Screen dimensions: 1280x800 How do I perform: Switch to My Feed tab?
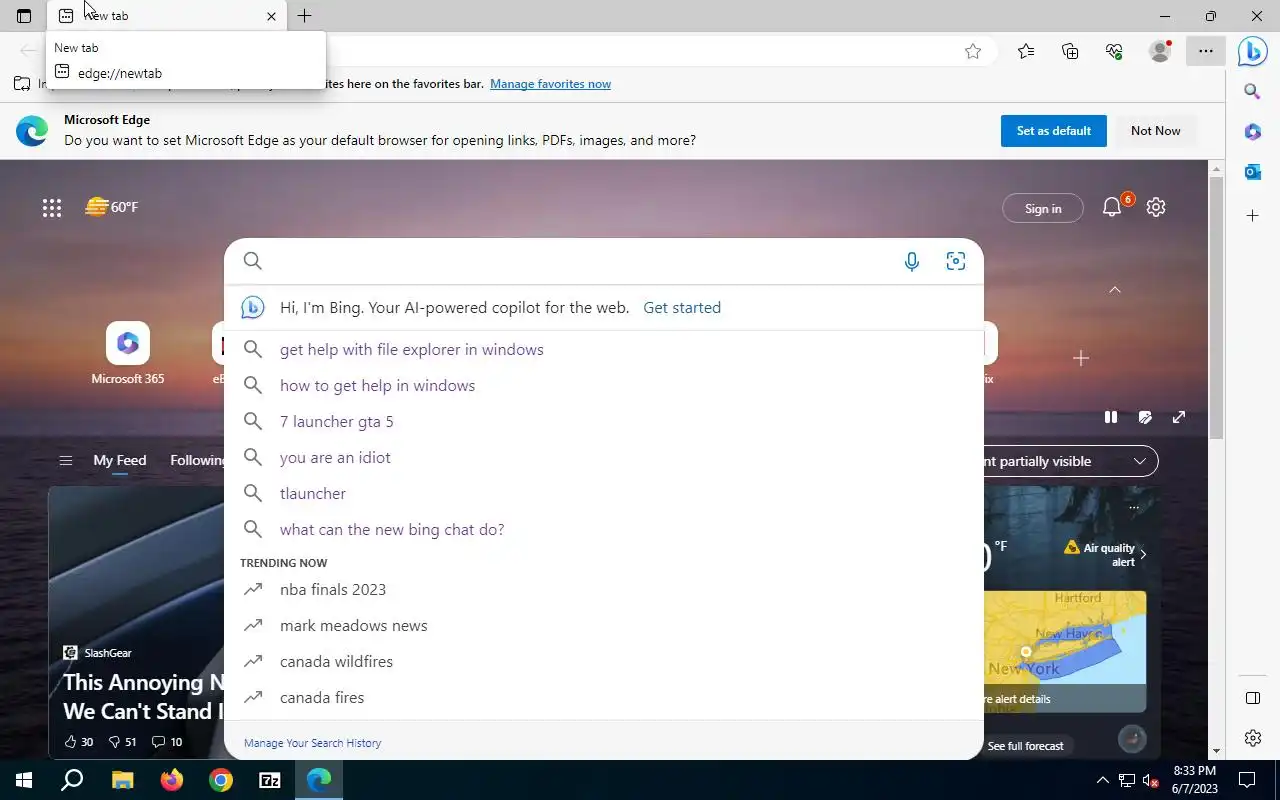coord(120,461)
